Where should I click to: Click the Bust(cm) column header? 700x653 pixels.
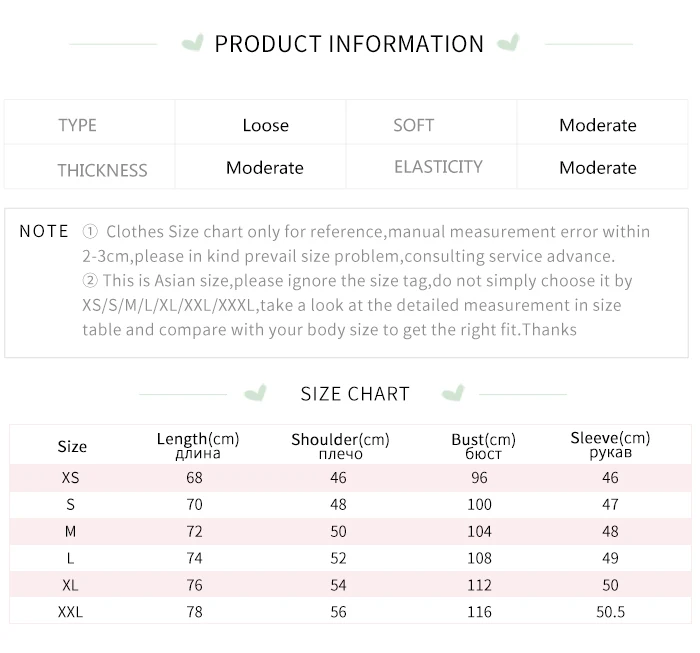point(483,445)
